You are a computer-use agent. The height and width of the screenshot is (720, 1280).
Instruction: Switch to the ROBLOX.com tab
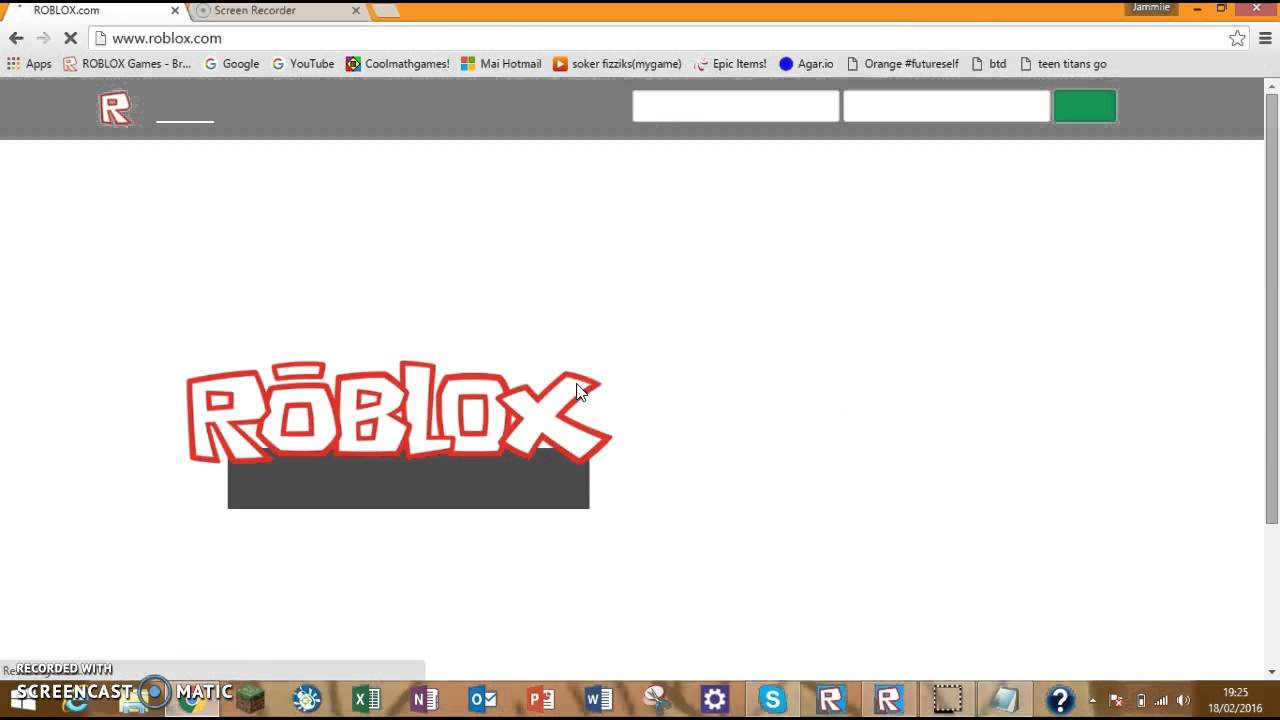click(x=97, y=10)
